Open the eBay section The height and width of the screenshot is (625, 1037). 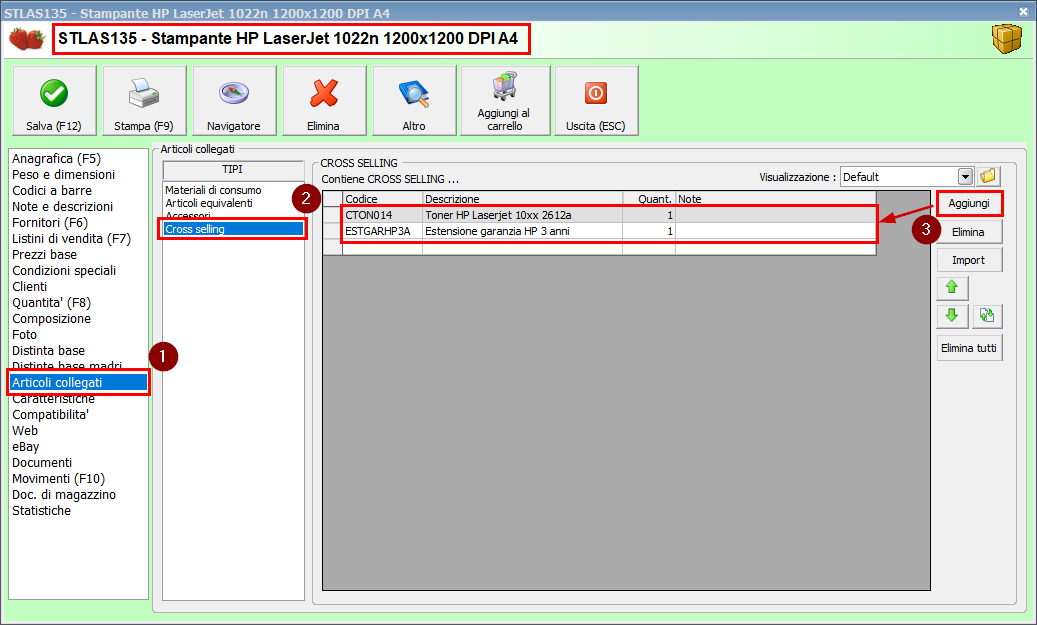pos(26,446)
